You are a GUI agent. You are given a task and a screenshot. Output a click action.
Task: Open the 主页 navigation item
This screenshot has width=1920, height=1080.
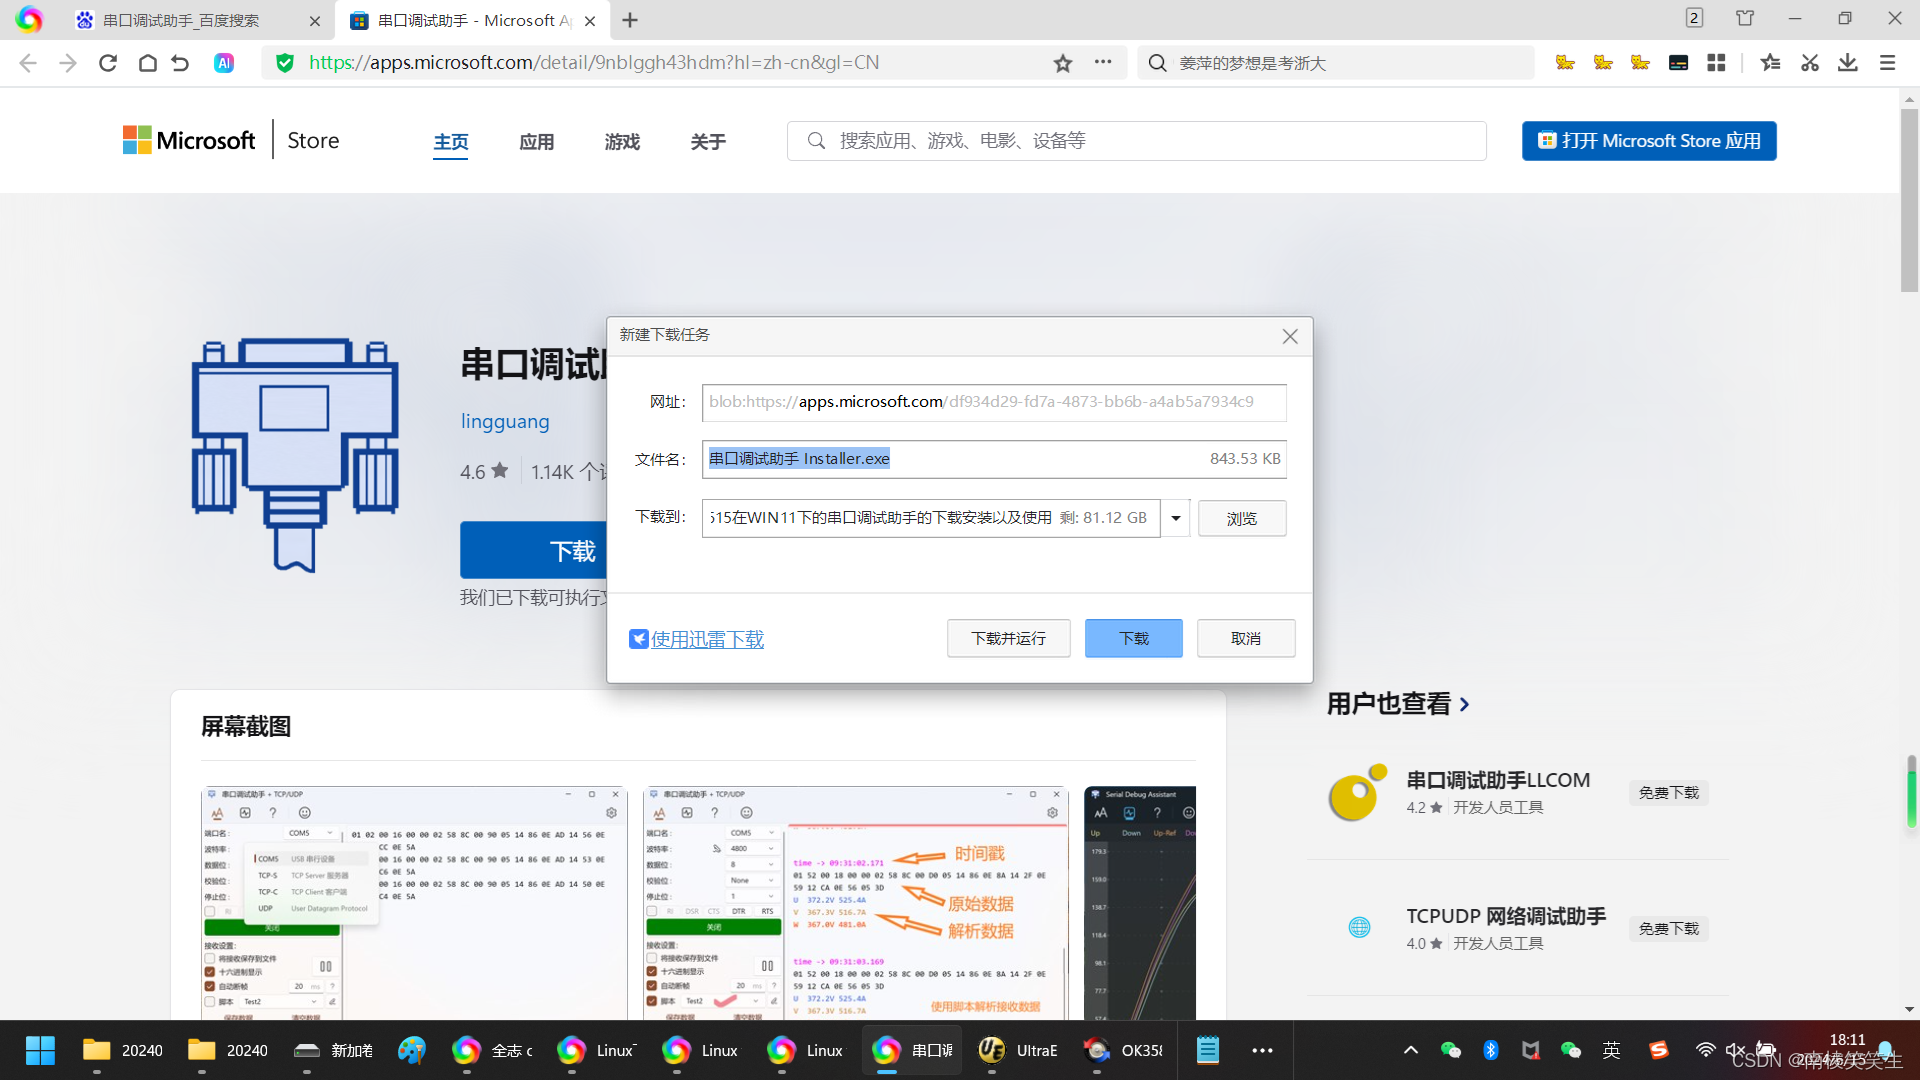451,142
